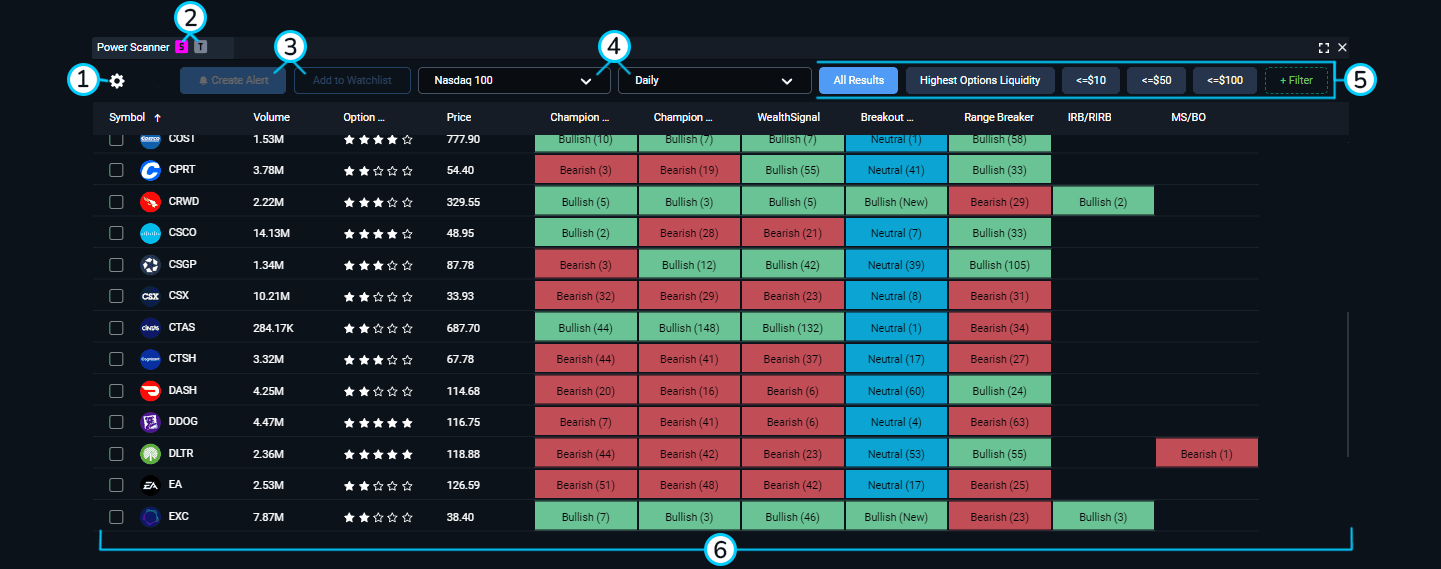
Task: Click the + Filter button
Action: pos(1296,81)
